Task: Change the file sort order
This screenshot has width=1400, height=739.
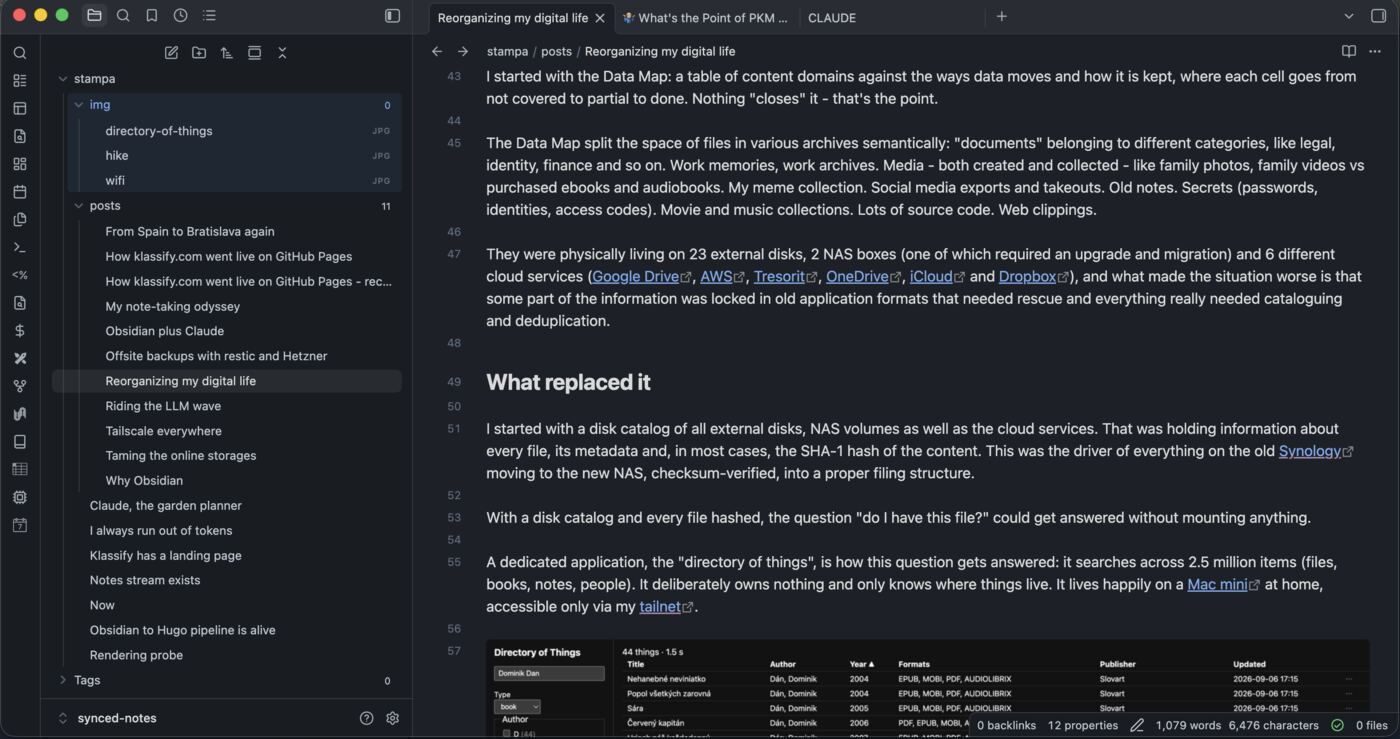Action: 227,53
